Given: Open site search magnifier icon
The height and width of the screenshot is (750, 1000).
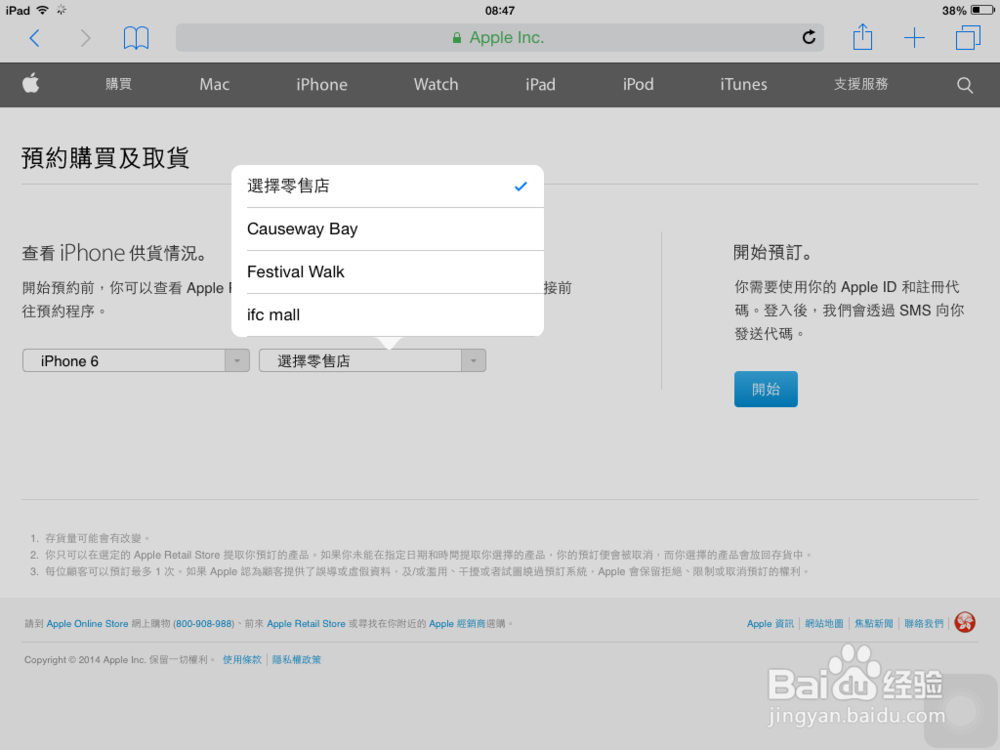Looking at the screenshot, I should [x=965, y=85].
